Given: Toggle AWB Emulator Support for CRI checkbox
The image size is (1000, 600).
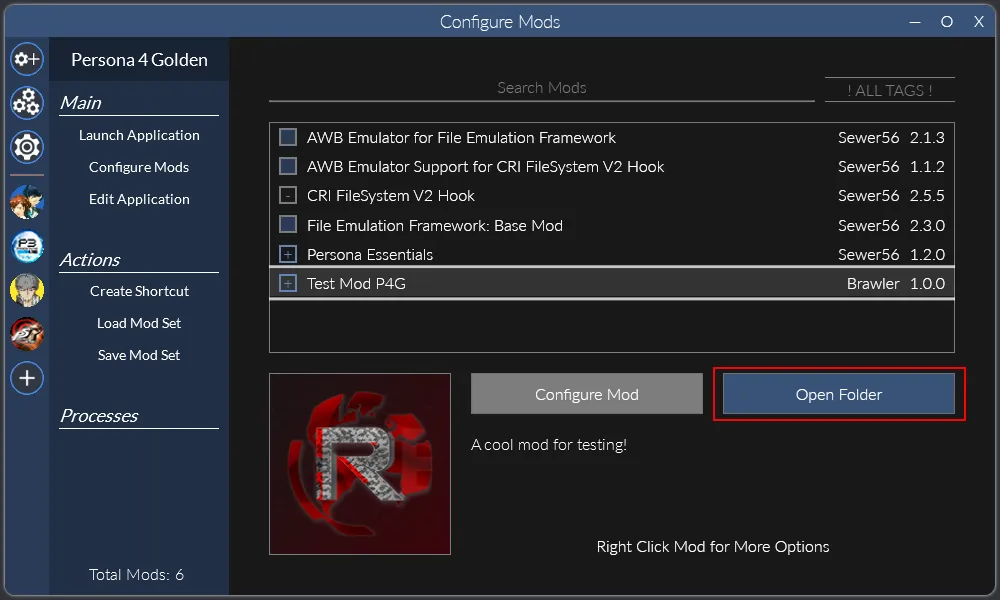Looking at the screenshot, I should click(x=288, y=166).
